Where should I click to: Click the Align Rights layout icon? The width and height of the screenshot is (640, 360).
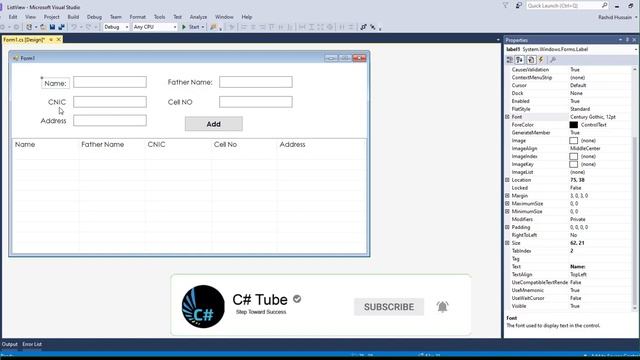click(x=262, y=27)
